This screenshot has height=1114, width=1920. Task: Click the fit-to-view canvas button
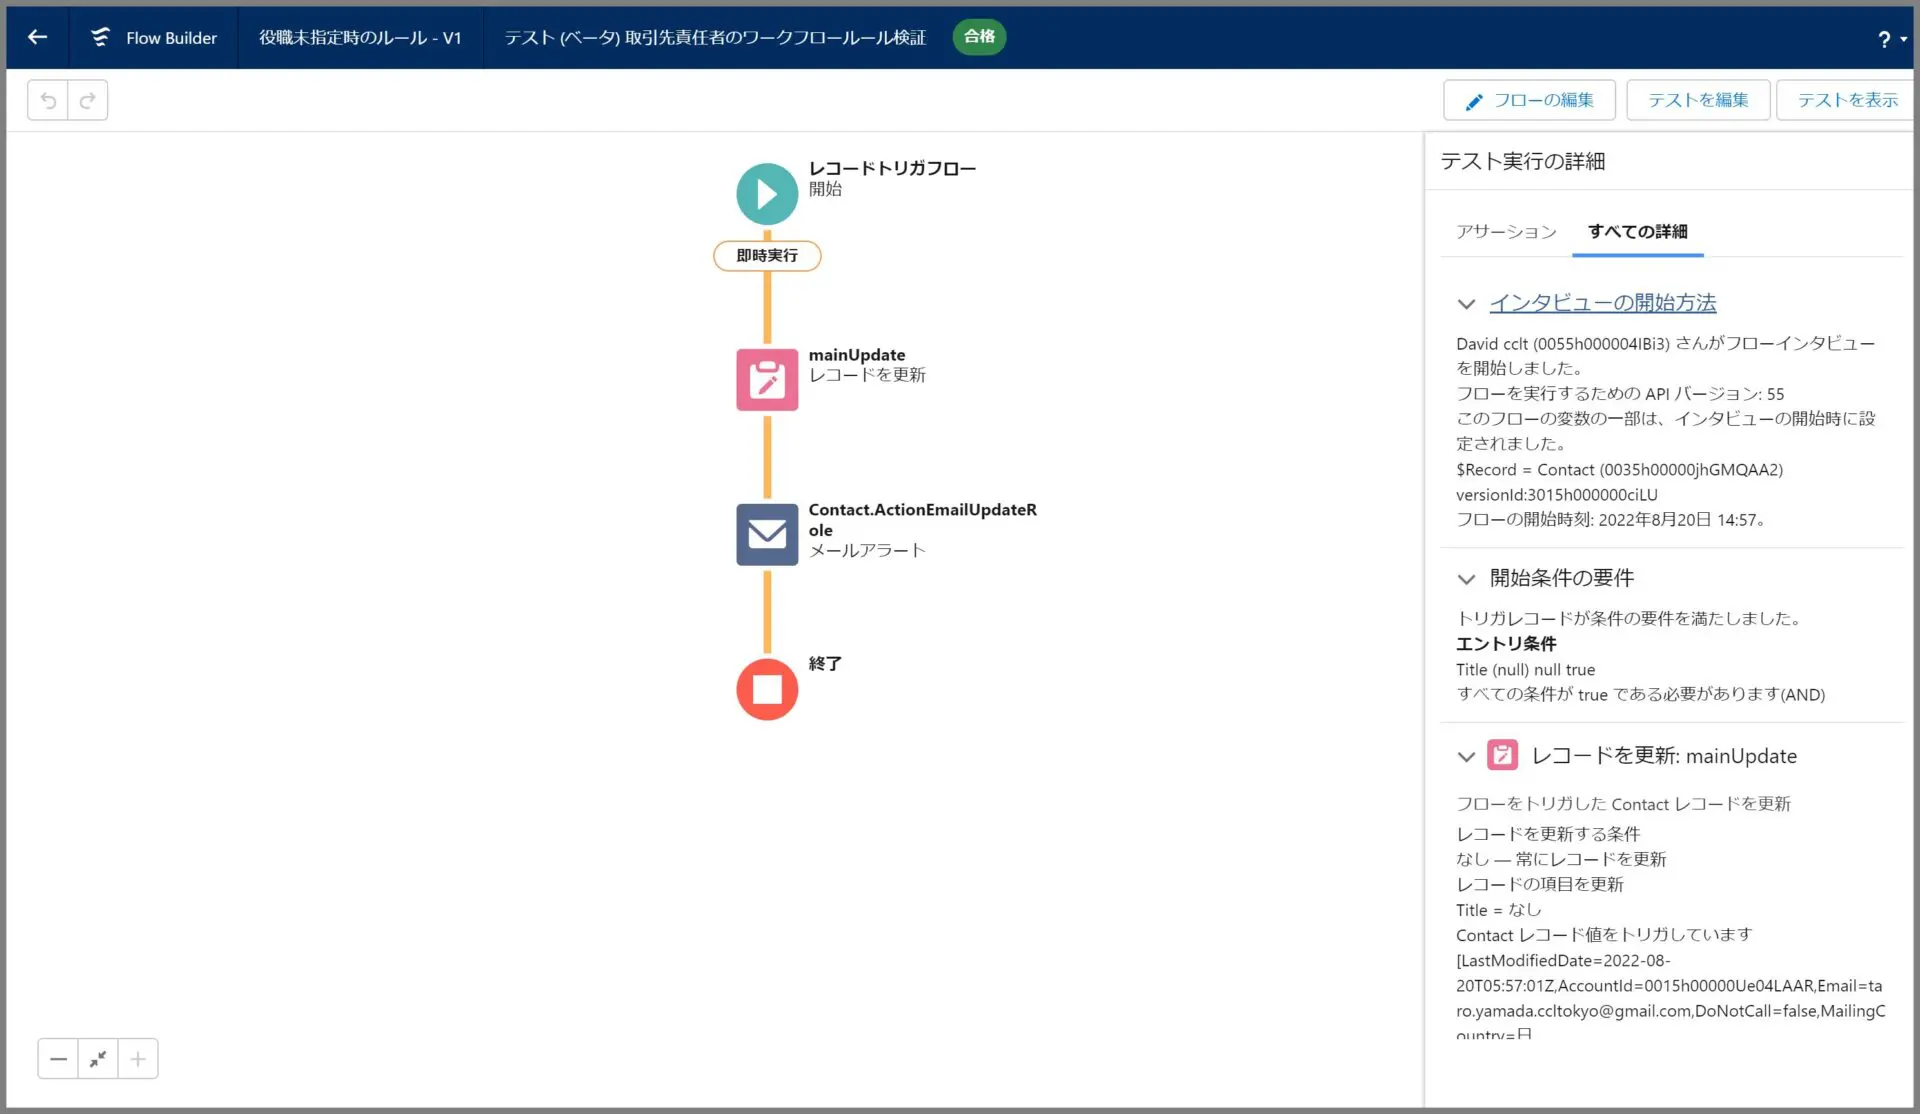tap(98, 1059)
